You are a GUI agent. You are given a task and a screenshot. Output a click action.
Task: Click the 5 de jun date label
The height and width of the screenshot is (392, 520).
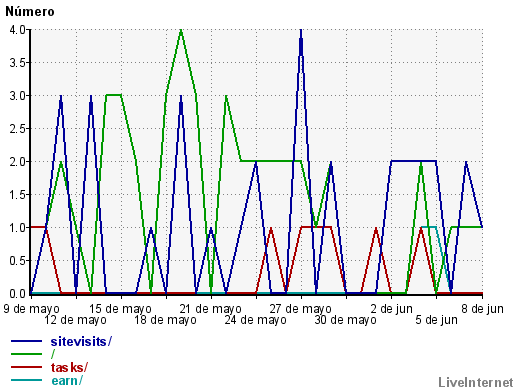click(x=436, y=320)
